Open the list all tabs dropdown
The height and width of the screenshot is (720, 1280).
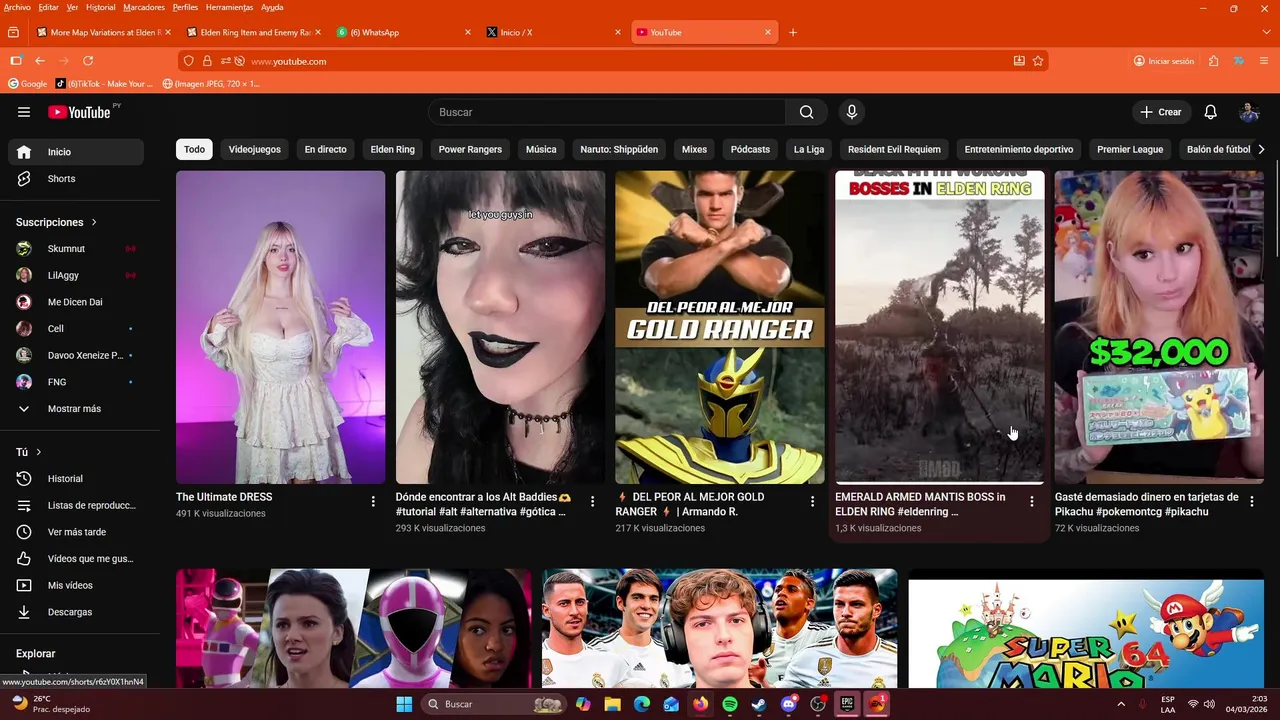tap(1266, 32)
